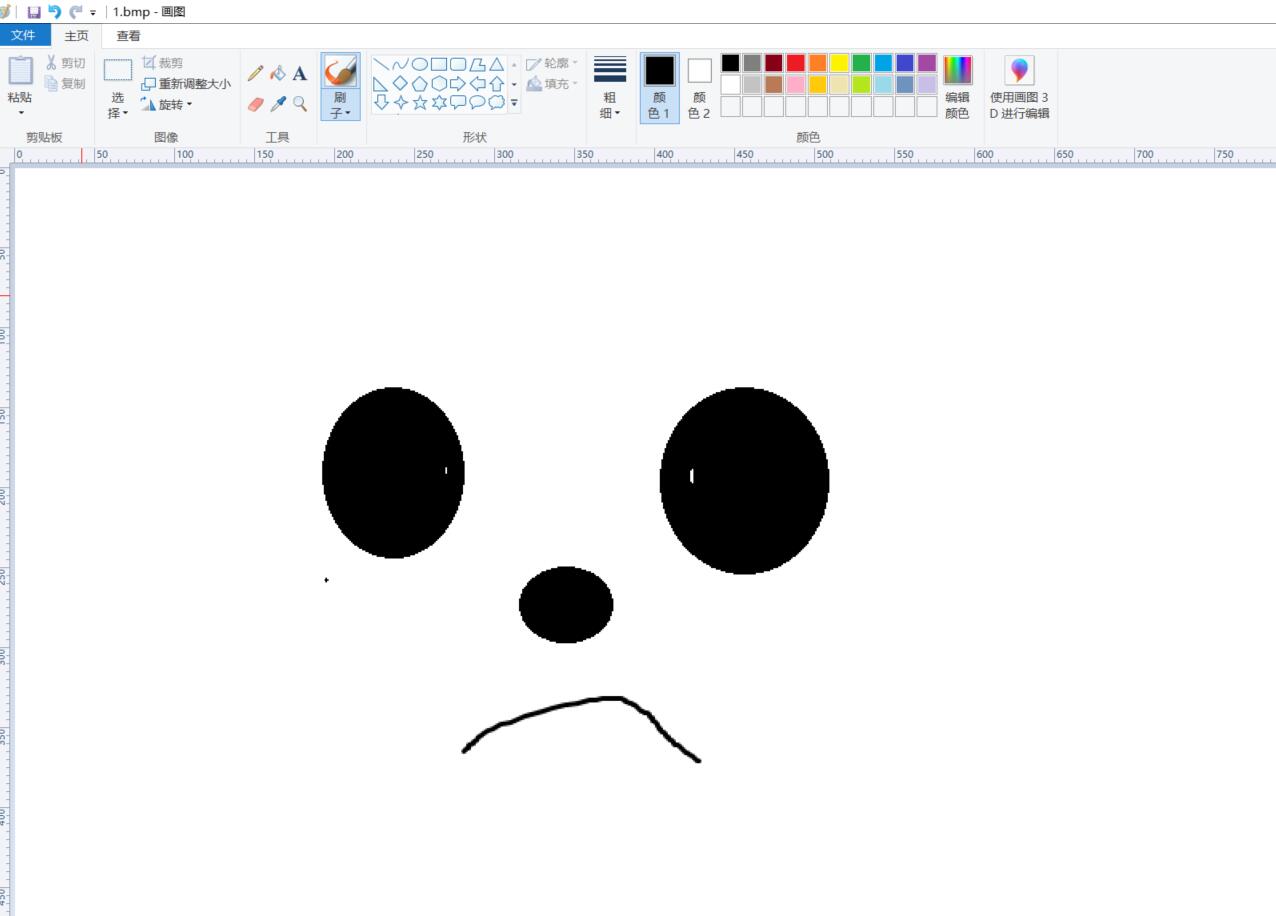
Task: Pick the red color swatch
Action: click(795, 63)
